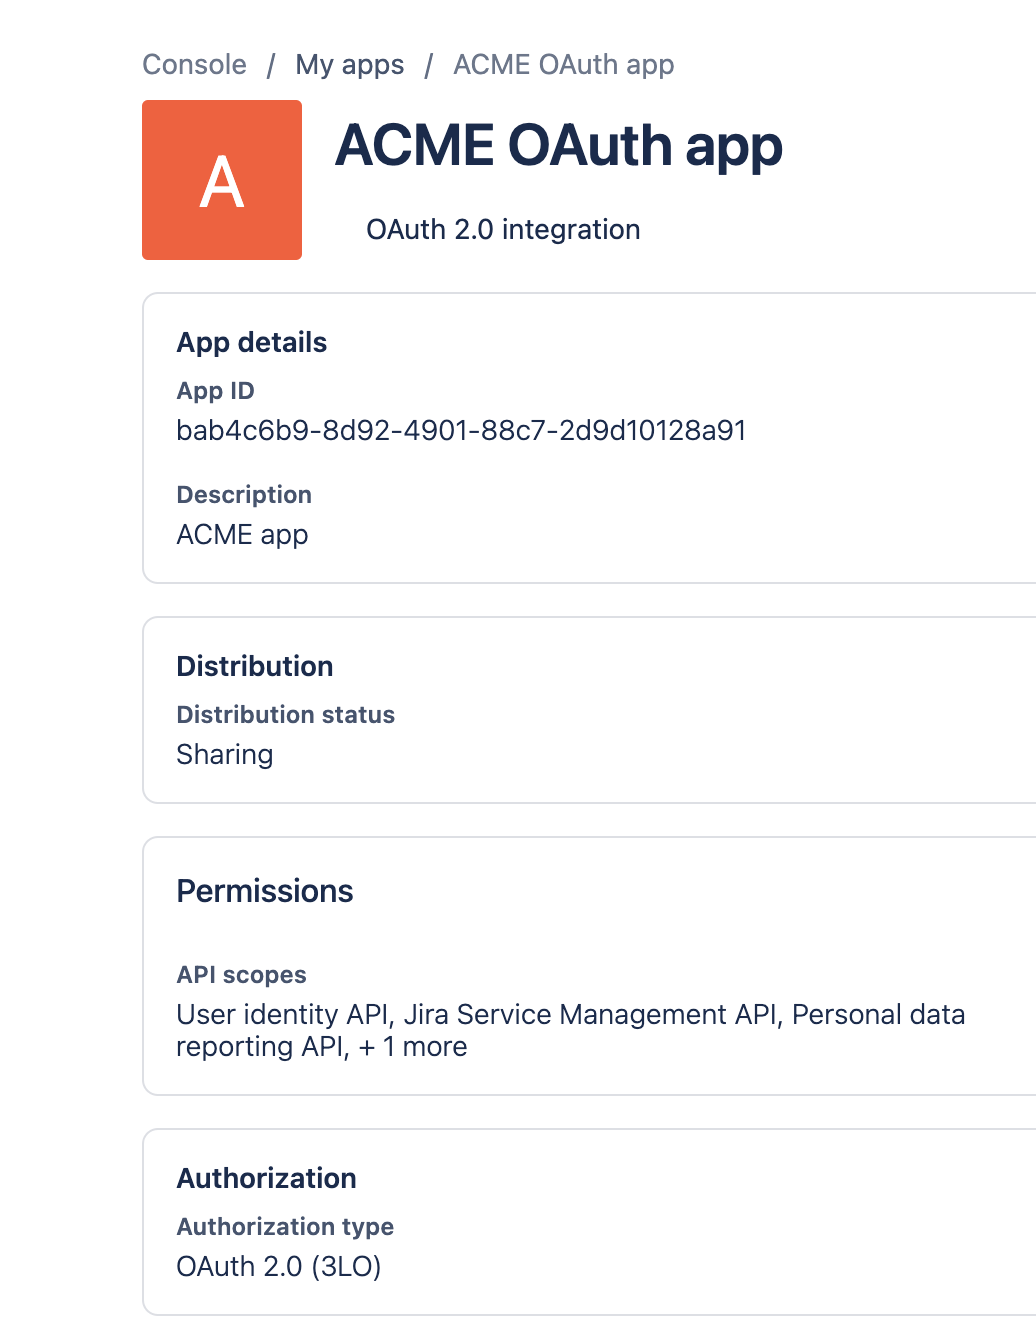The width and height of the screenshot is (1036, 1332).
Task: Click the OAuth 2.0 (3LO) value
Action: (x=279, y=1267)
